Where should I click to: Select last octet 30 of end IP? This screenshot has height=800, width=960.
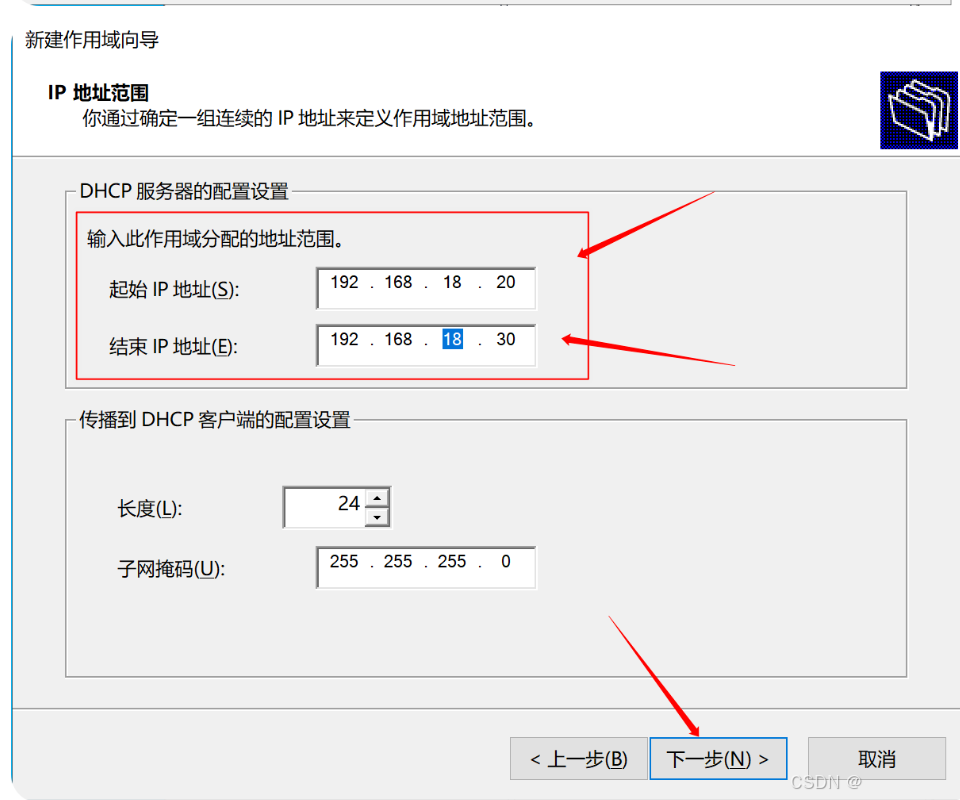[506, 339]
